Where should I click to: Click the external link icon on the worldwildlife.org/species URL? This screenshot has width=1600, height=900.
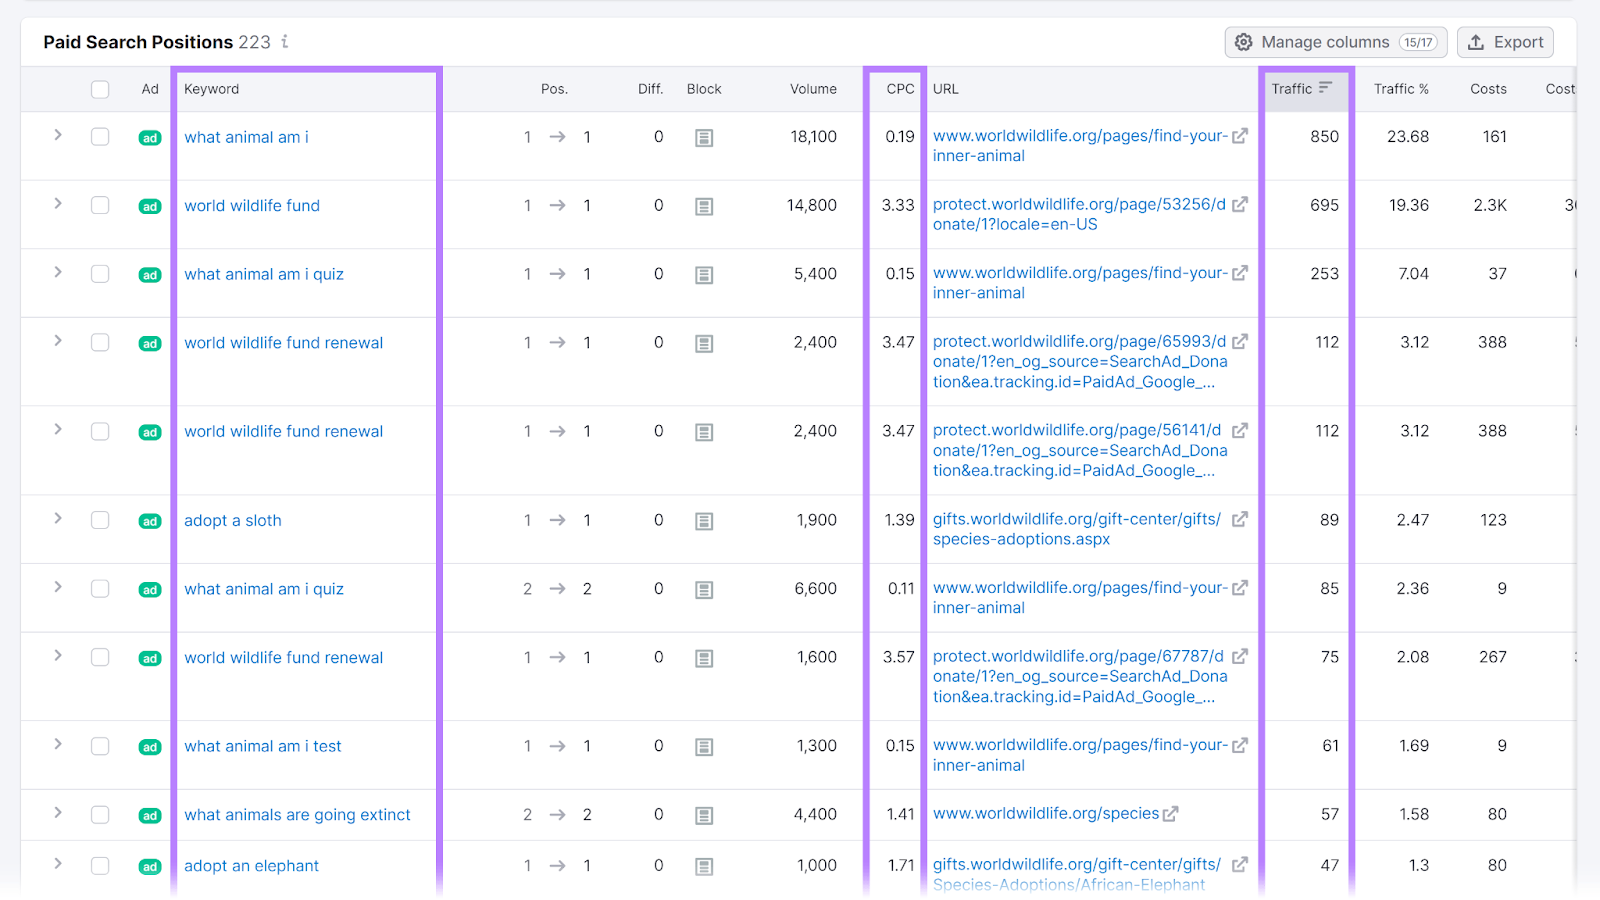click(x=1171, y=813)
